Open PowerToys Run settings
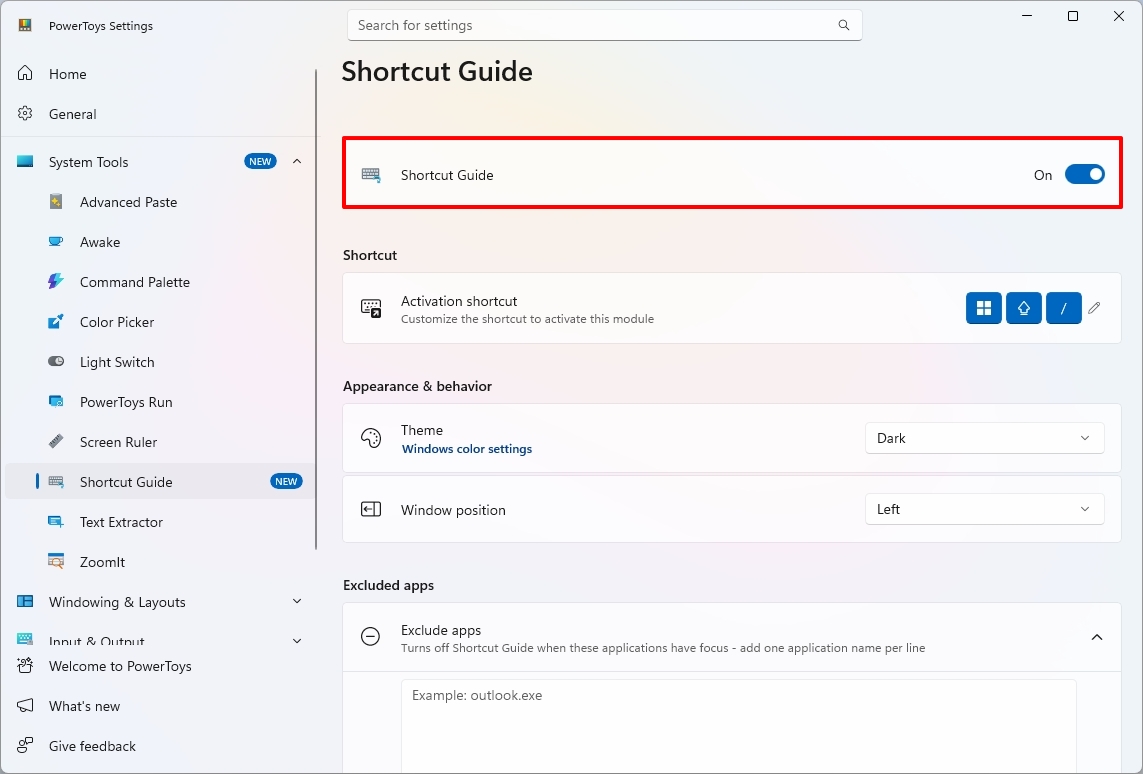Image resolution: width=1143 pixels, height=774 pixels. tap(126, 402)
